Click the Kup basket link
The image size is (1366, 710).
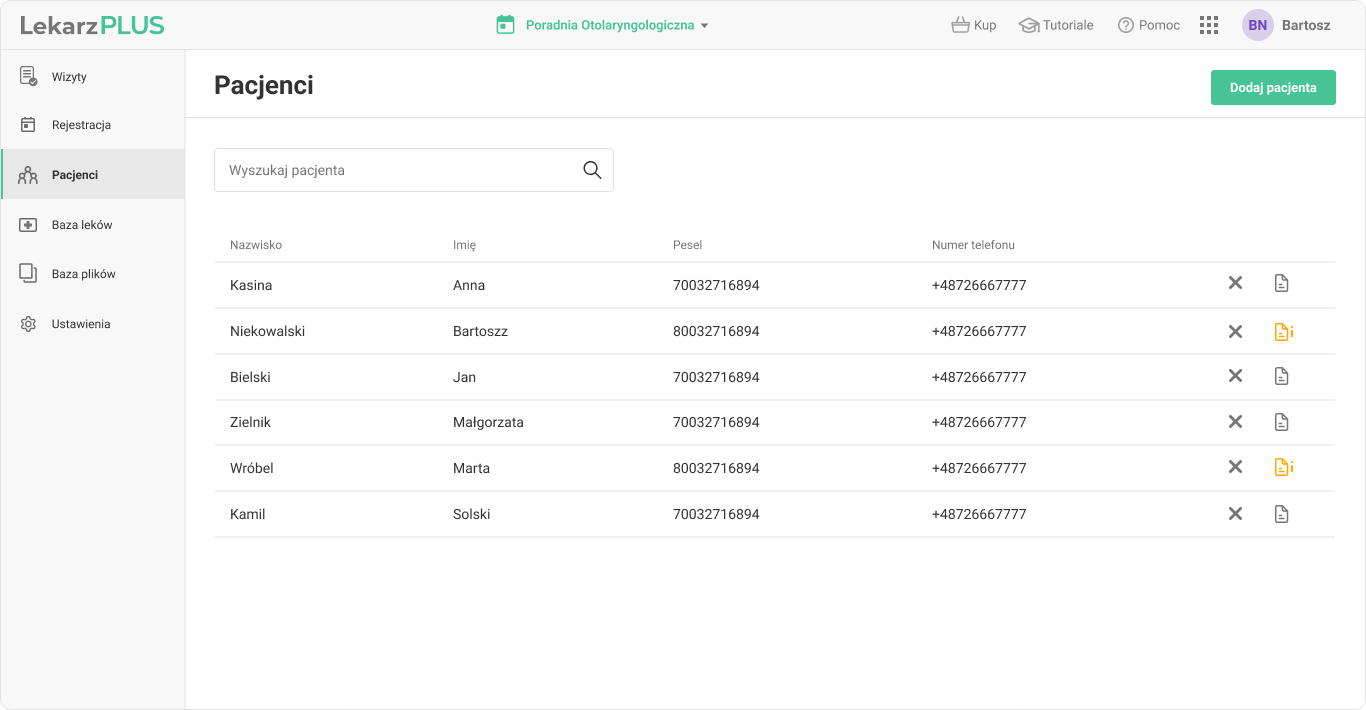974,25
